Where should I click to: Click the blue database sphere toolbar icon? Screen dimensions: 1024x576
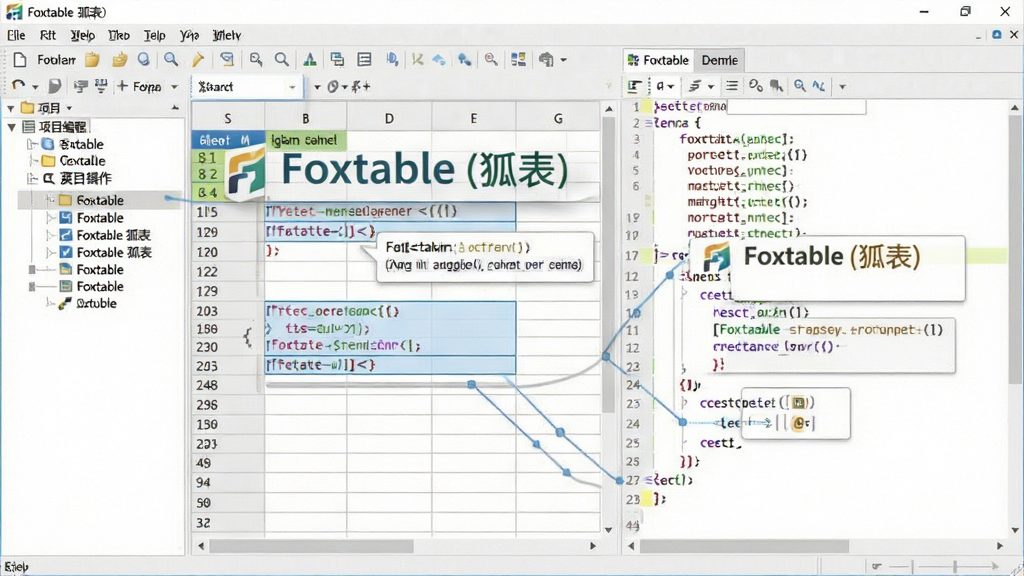pos(144,59)
